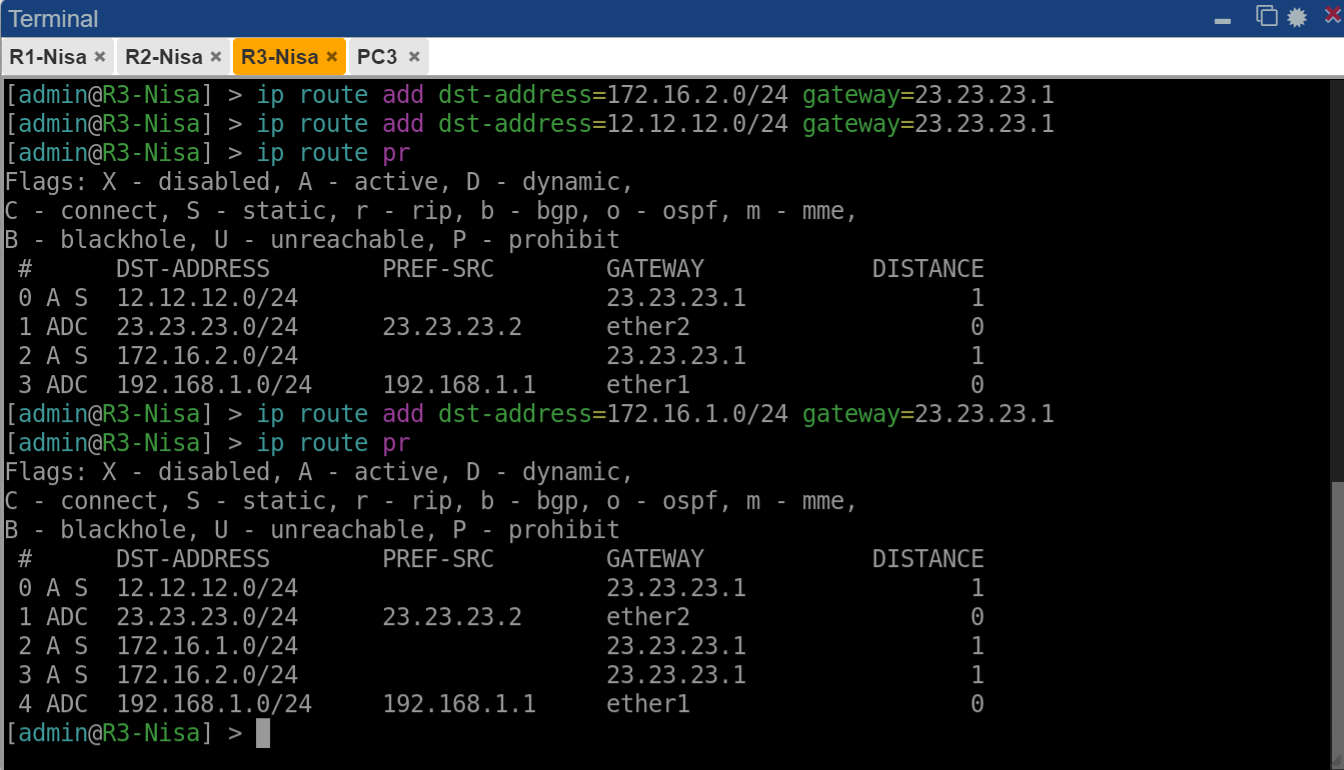Click the command adding 12.12.12.0/24 route

pos(655,124)
